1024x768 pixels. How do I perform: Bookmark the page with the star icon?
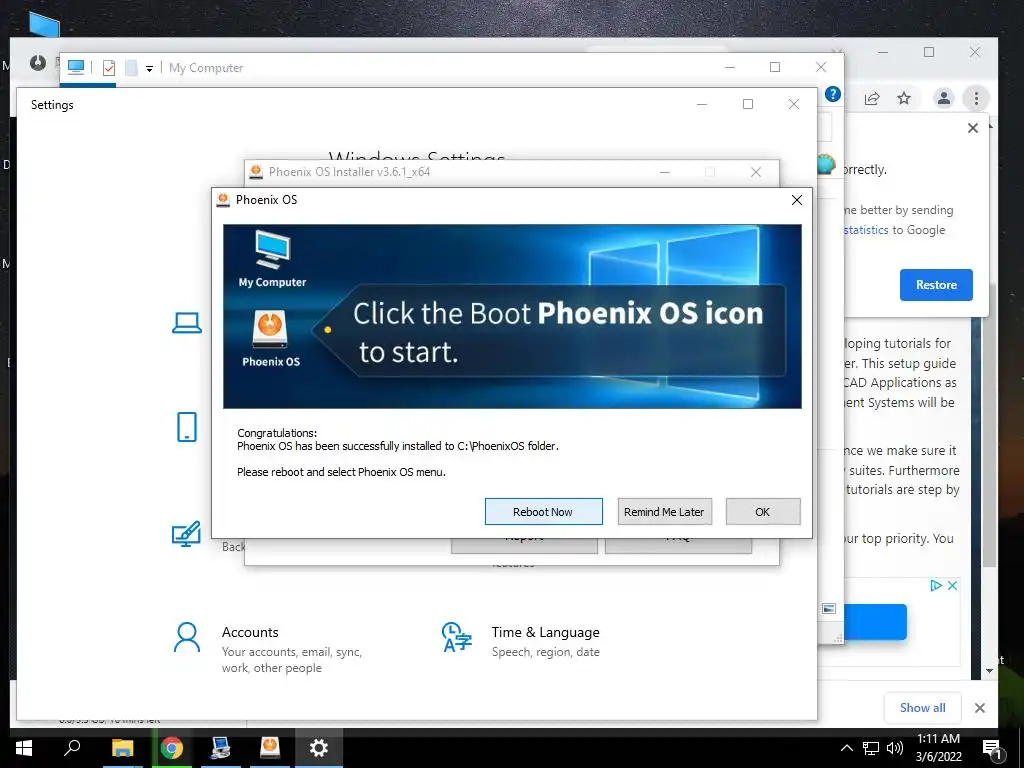click(x=904, y=99)
